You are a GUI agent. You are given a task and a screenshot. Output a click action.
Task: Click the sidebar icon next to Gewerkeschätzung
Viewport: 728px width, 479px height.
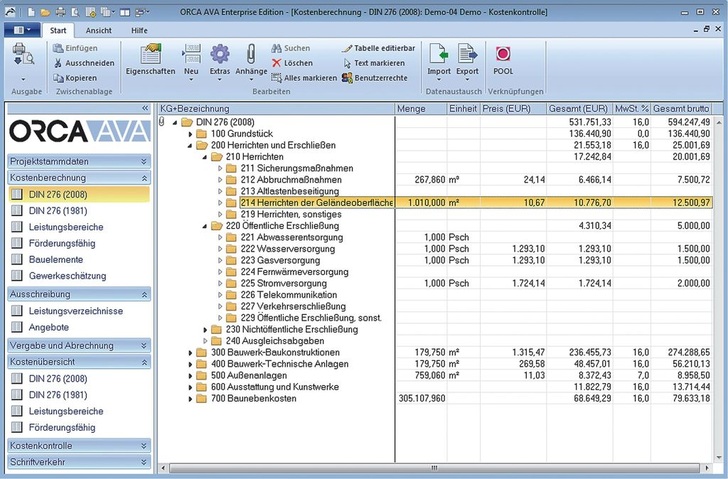coord(17,275)
